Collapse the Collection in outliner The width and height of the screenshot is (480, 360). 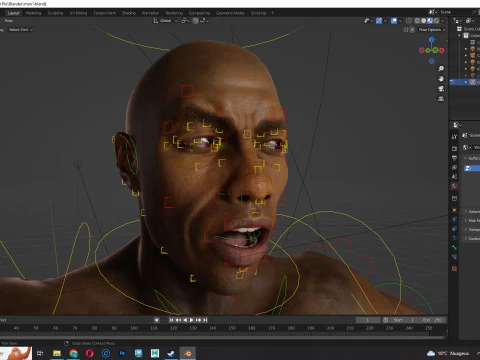(x=459, y=36)
